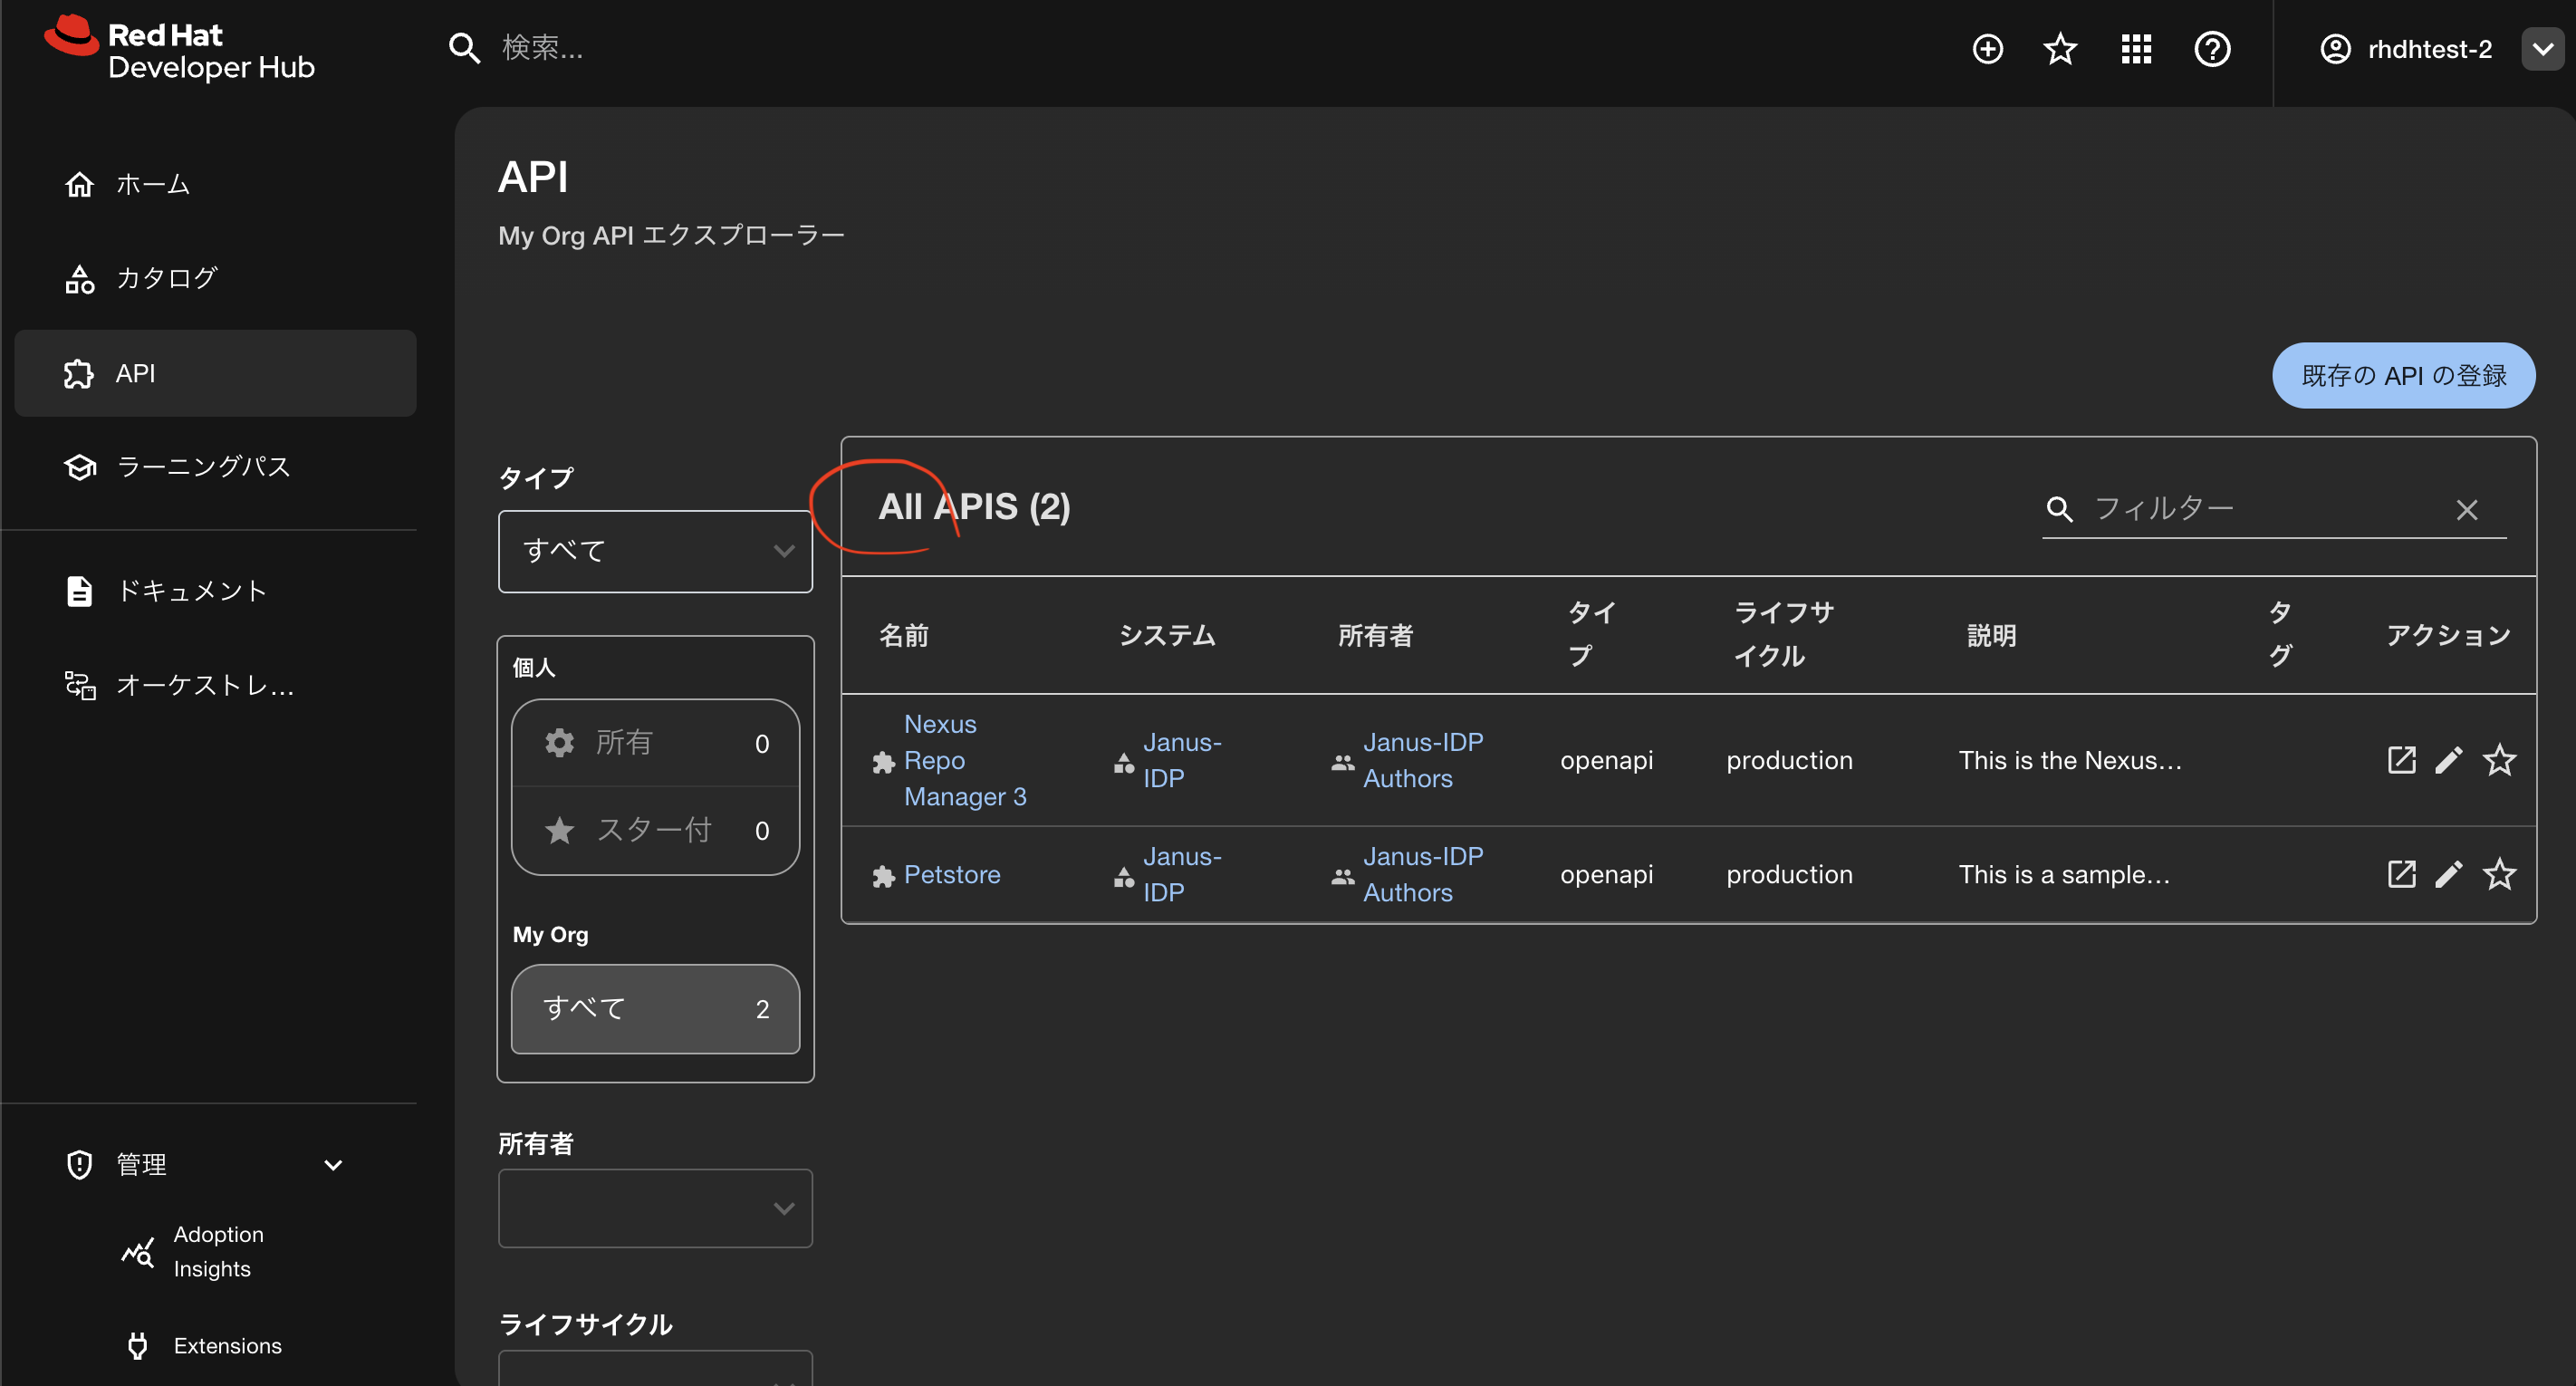
Task: Select the スター付 starred filter
Action: (x=655, y=830)
